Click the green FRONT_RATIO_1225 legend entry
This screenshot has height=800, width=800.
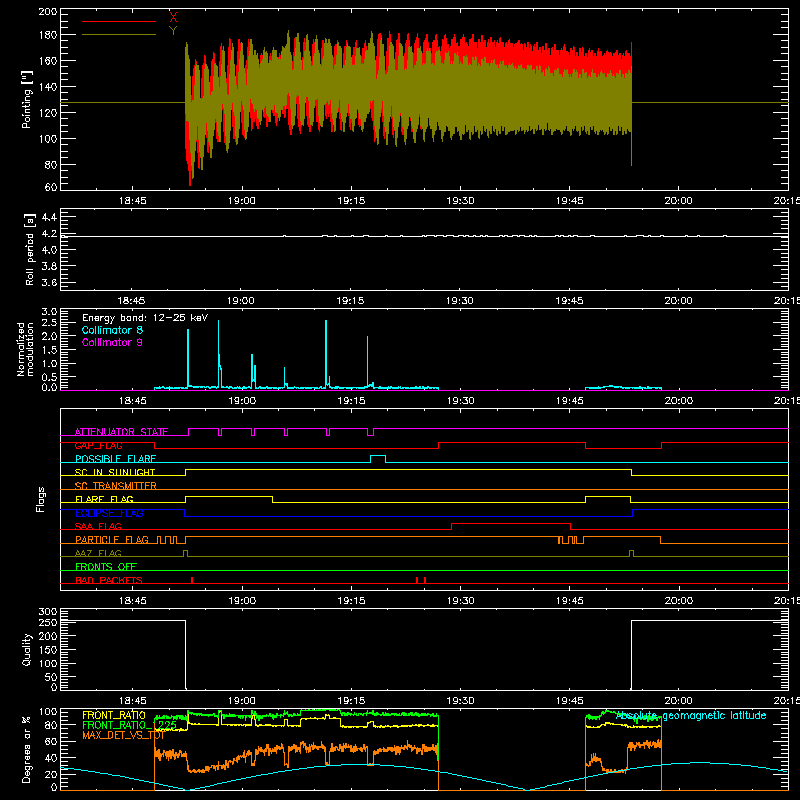click(130, 725)
